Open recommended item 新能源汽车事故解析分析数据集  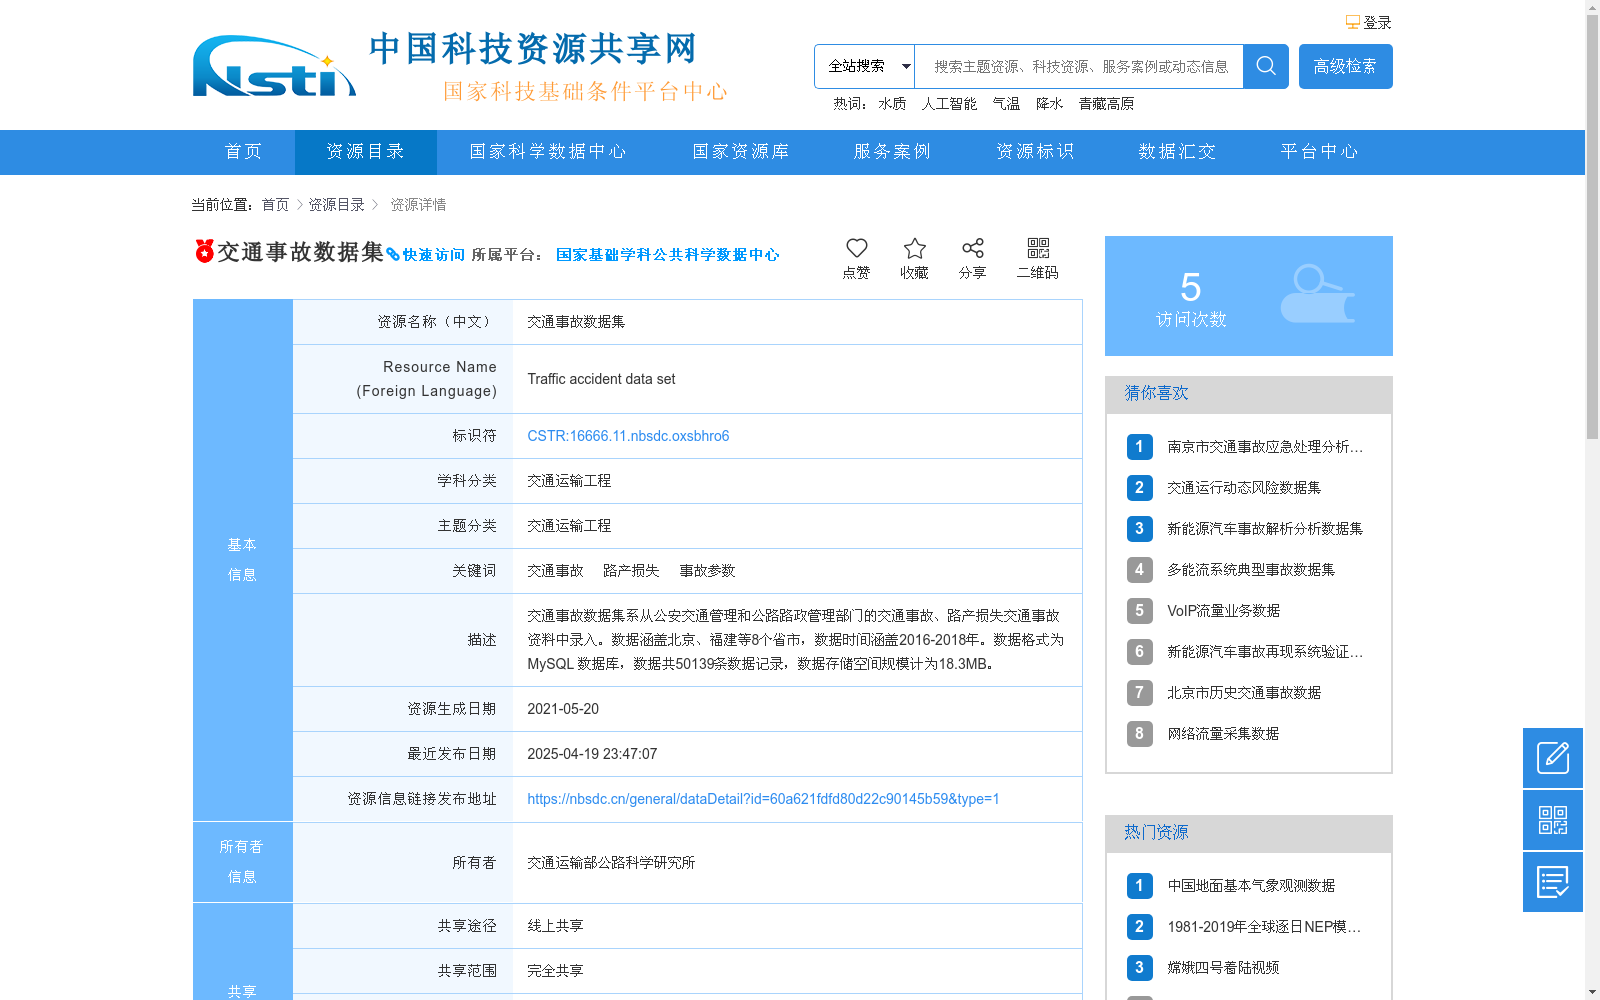pyautogui.click(x=1265, y=529)
